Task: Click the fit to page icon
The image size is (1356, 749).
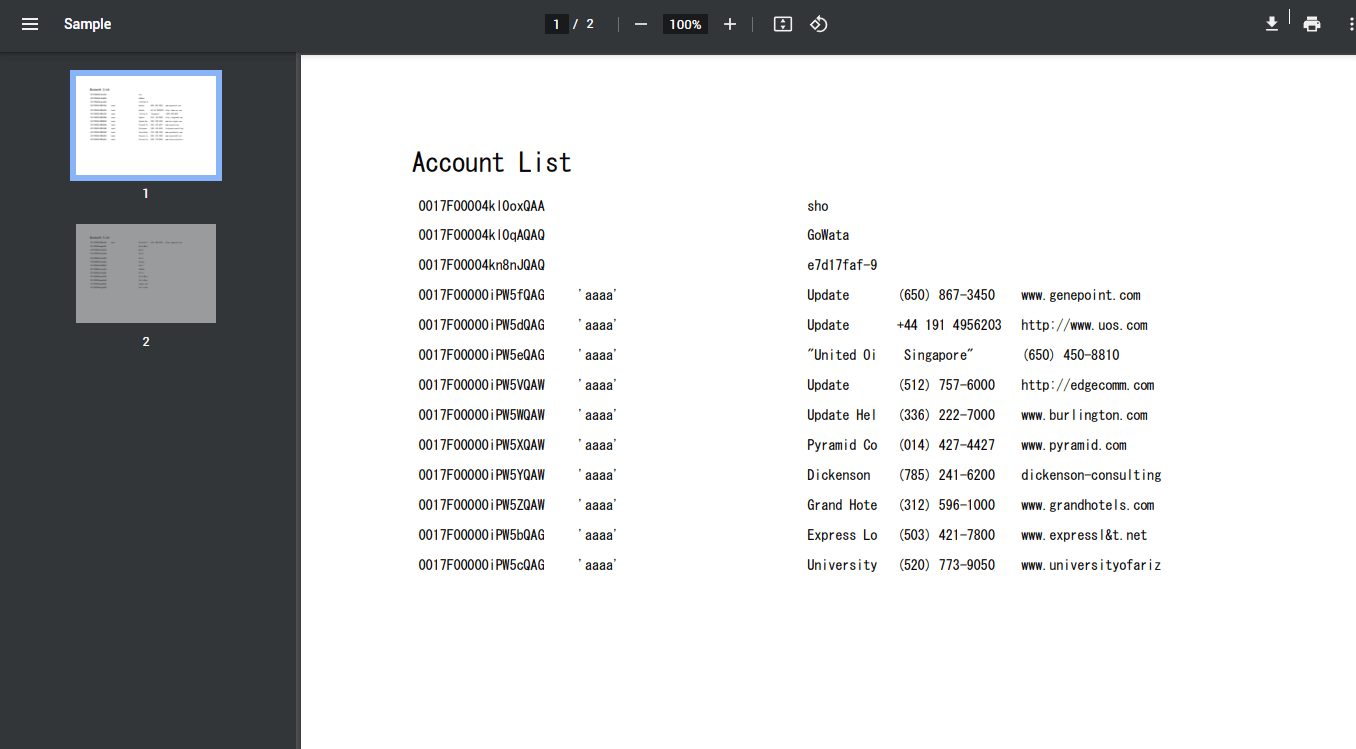Action: click(x=783, y=24)
